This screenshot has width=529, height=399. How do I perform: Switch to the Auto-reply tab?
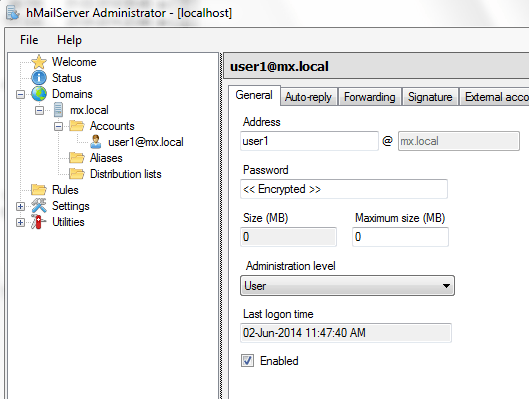[308, 97]
